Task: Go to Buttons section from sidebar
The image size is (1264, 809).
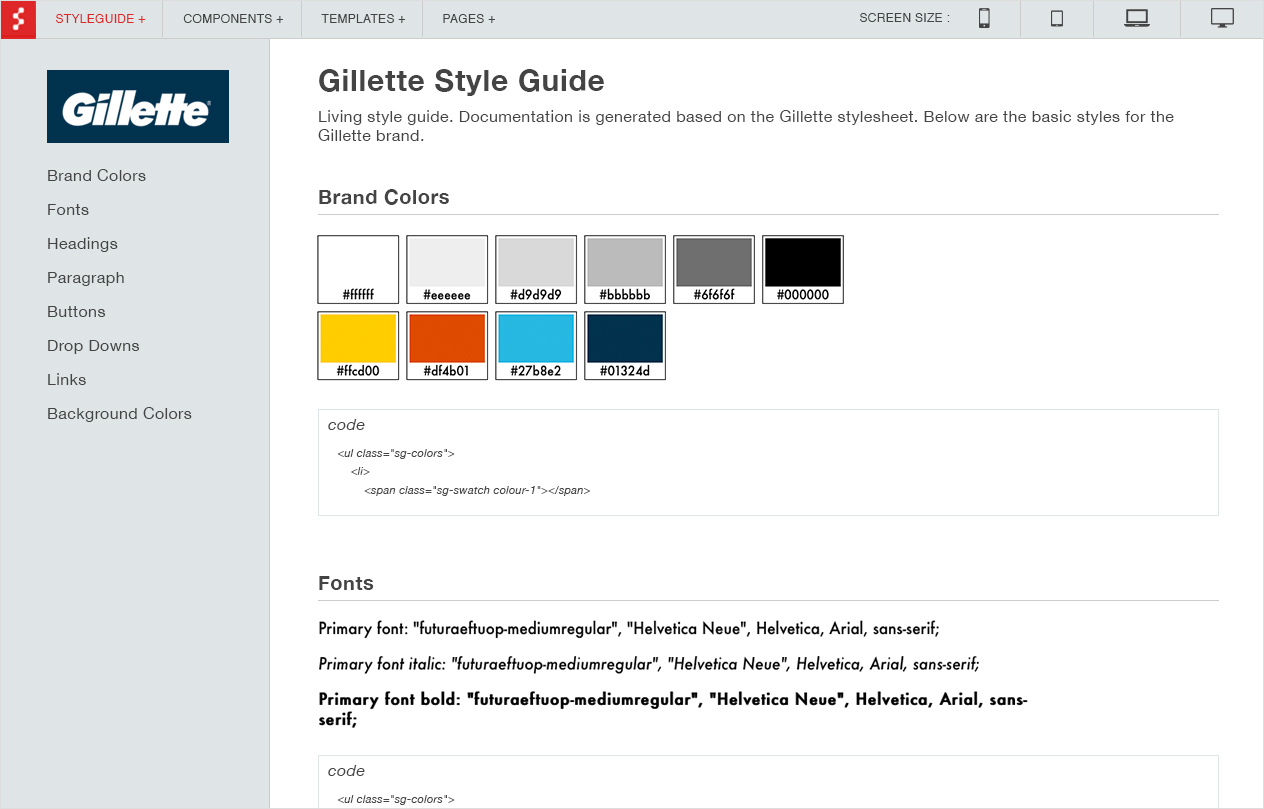Action: point(76,312)
